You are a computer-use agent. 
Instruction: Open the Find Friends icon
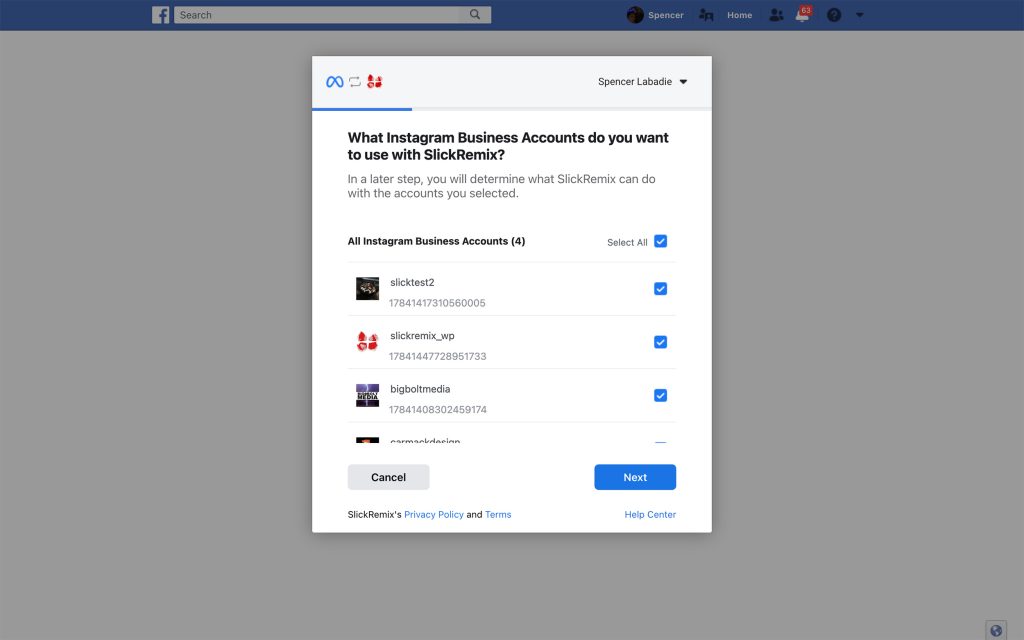coord(706,15)
